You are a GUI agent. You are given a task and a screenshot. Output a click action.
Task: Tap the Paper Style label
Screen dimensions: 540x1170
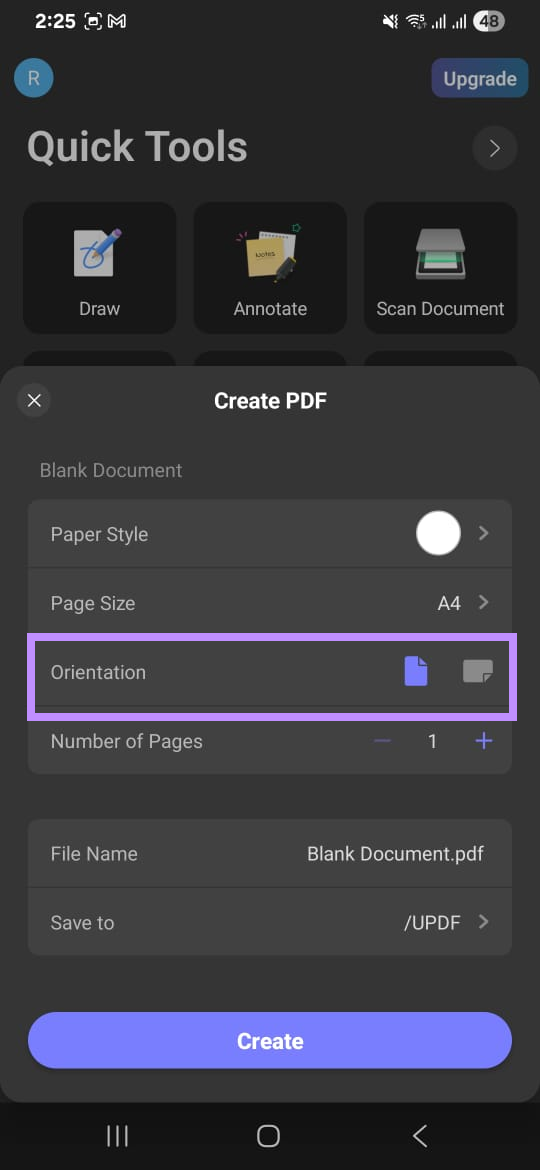click(x=99, y=534)
